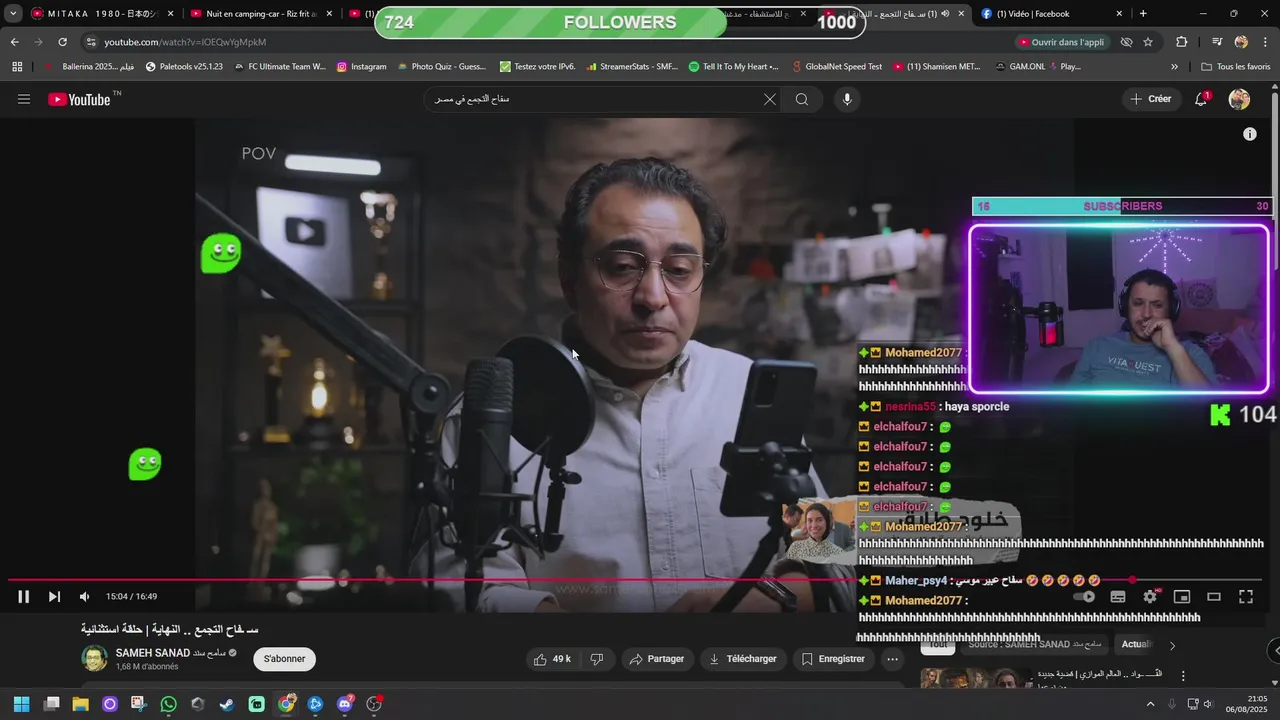This screenshot has height=720, width=1280.
Task: Click Ouvrir dans l'appli button
Action: [x=1062, y=42]
